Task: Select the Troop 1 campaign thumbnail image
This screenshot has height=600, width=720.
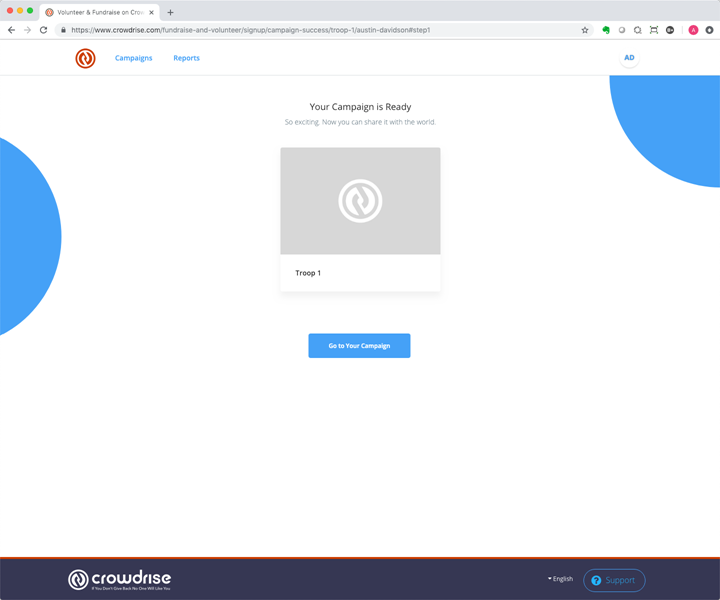Action: point(360,201)
